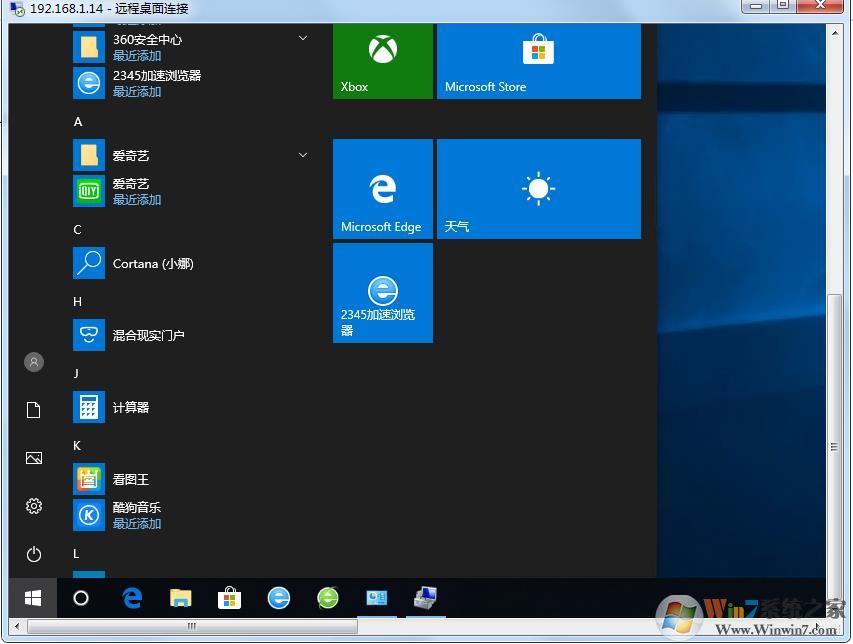Click the Cortana circle icon on taskbar
853x644 pixels.
pyautogui.click(x=81, y=598)
